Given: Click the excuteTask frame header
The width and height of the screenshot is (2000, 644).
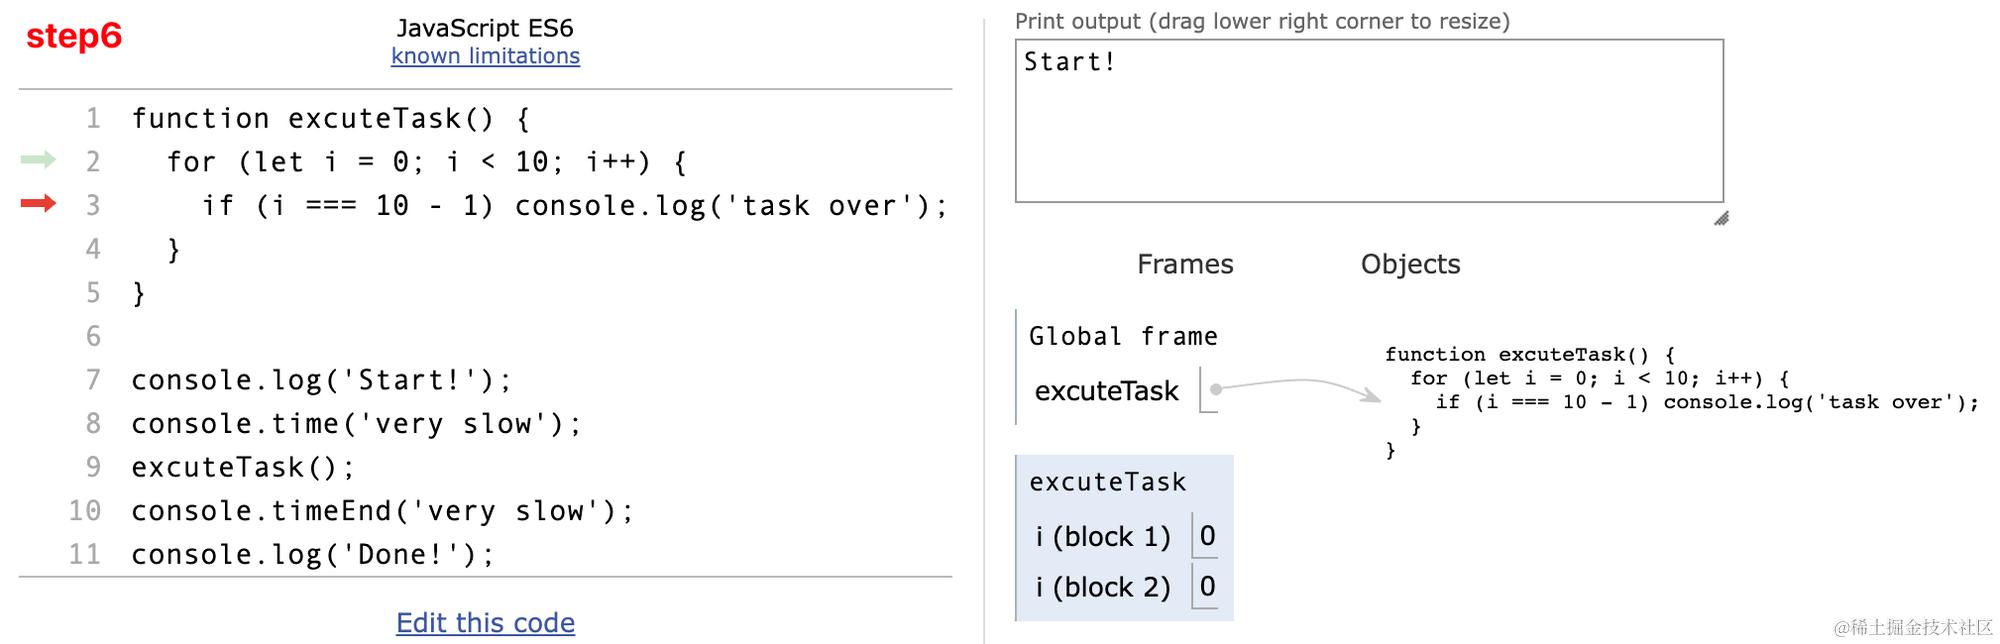Looking at the screenshot, I should click(x=1107, y=482).
